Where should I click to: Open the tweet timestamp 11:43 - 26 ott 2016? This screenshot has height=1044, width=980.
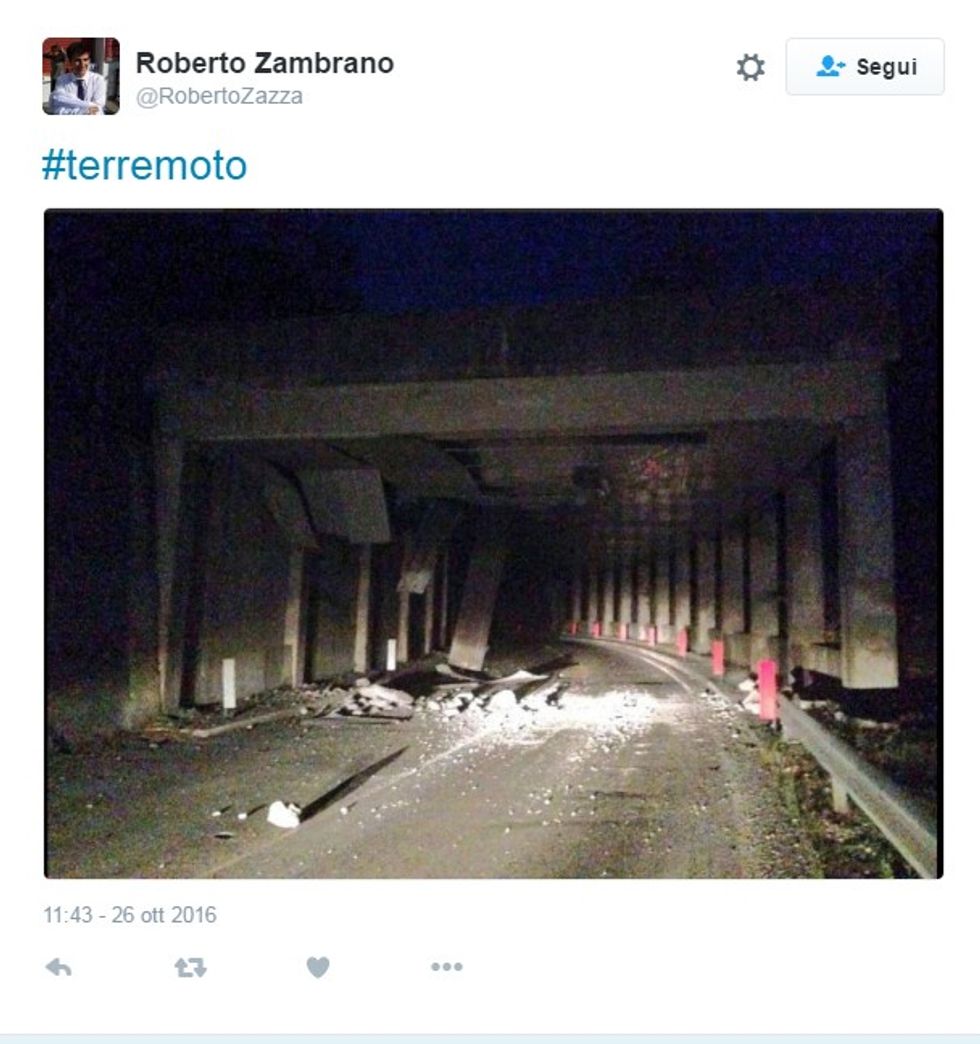130,915
